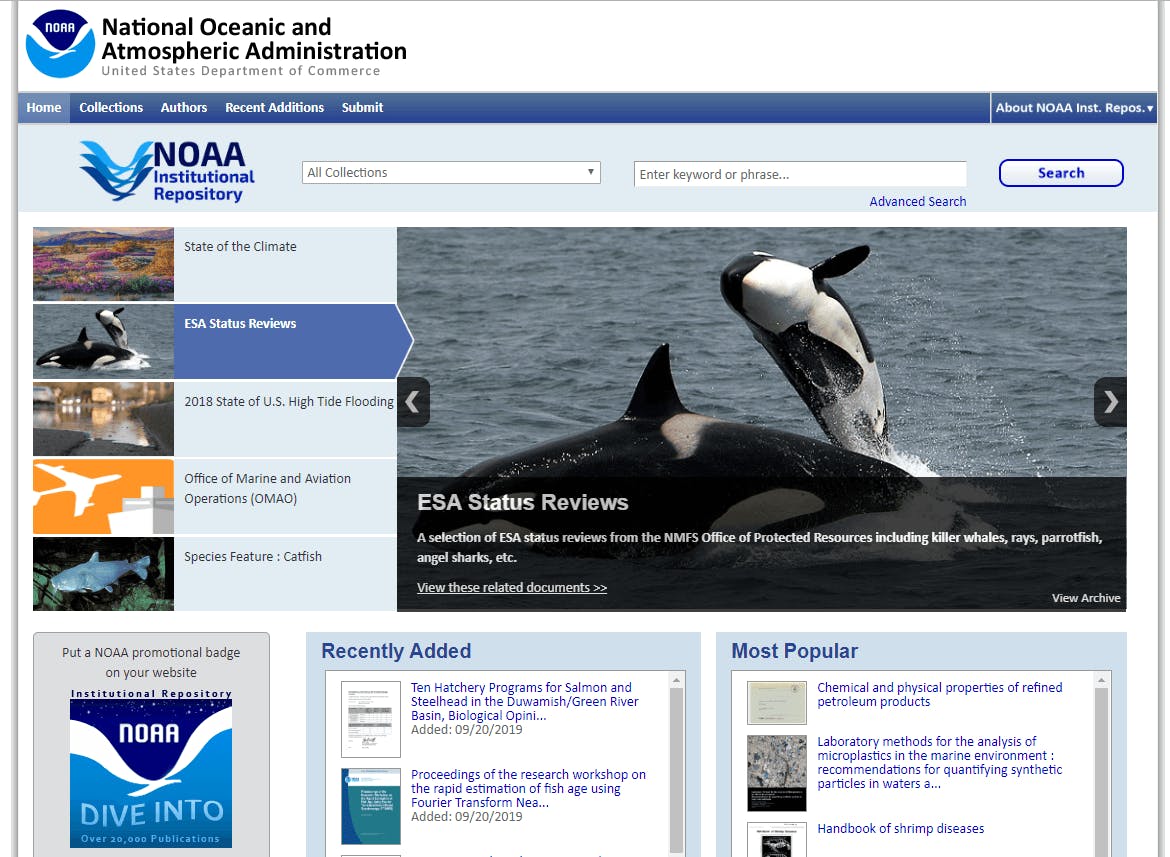Open the Advanced Search link

point(918,201)
